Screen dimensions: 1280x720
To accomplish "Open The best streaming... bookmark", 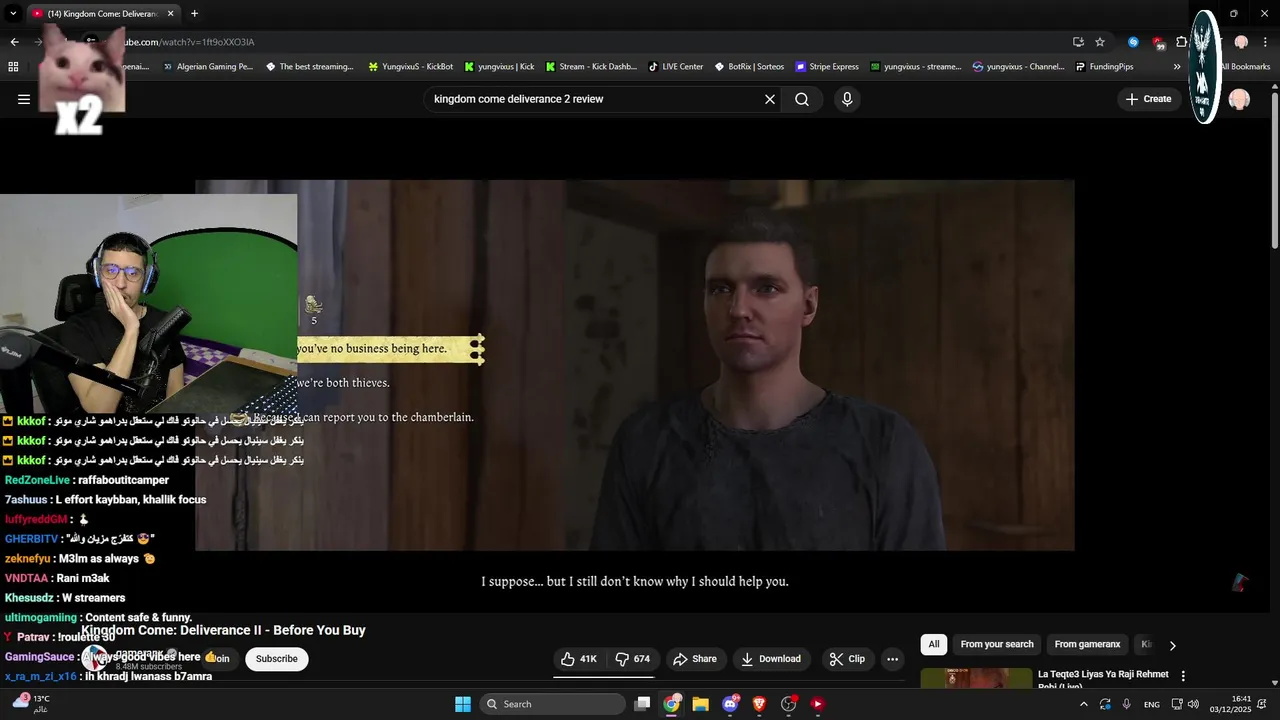I will (x=310, y=67).
